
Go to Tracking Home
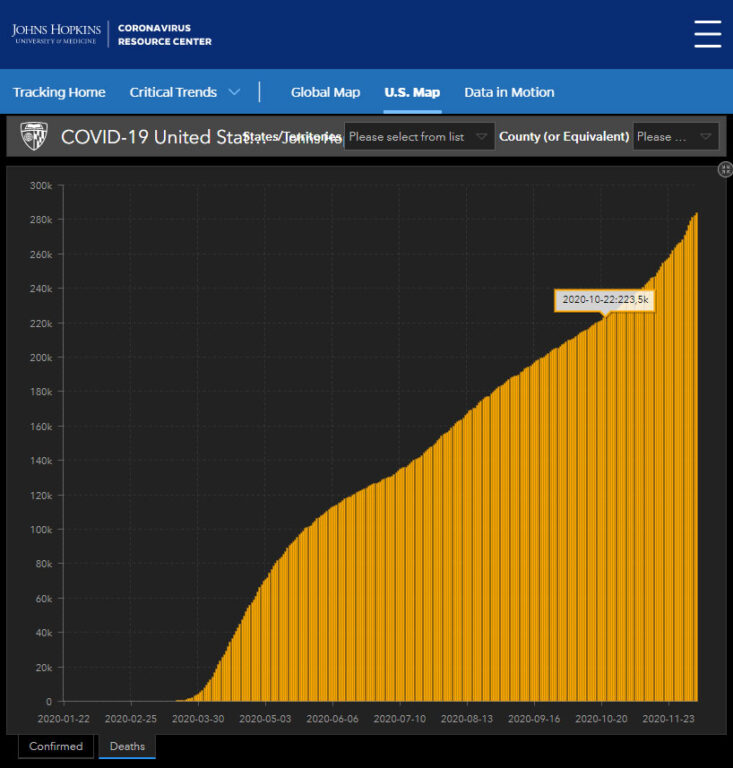tap(59, 92)
